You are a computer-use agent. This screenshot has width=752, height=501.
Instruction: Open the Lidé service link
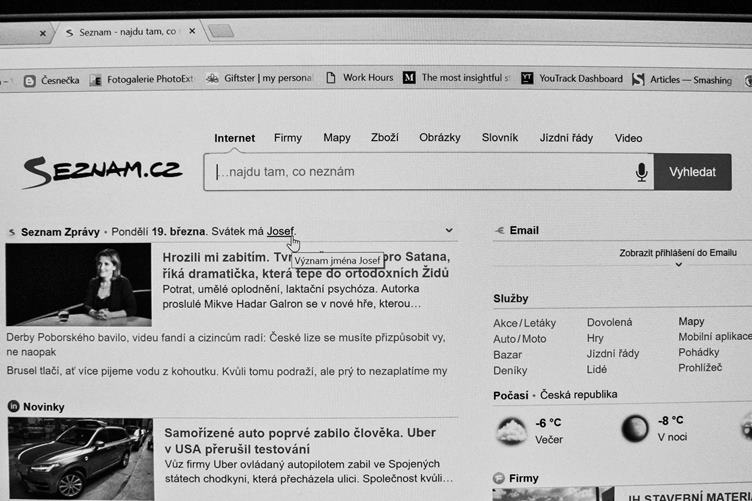[x=597, y=369]
